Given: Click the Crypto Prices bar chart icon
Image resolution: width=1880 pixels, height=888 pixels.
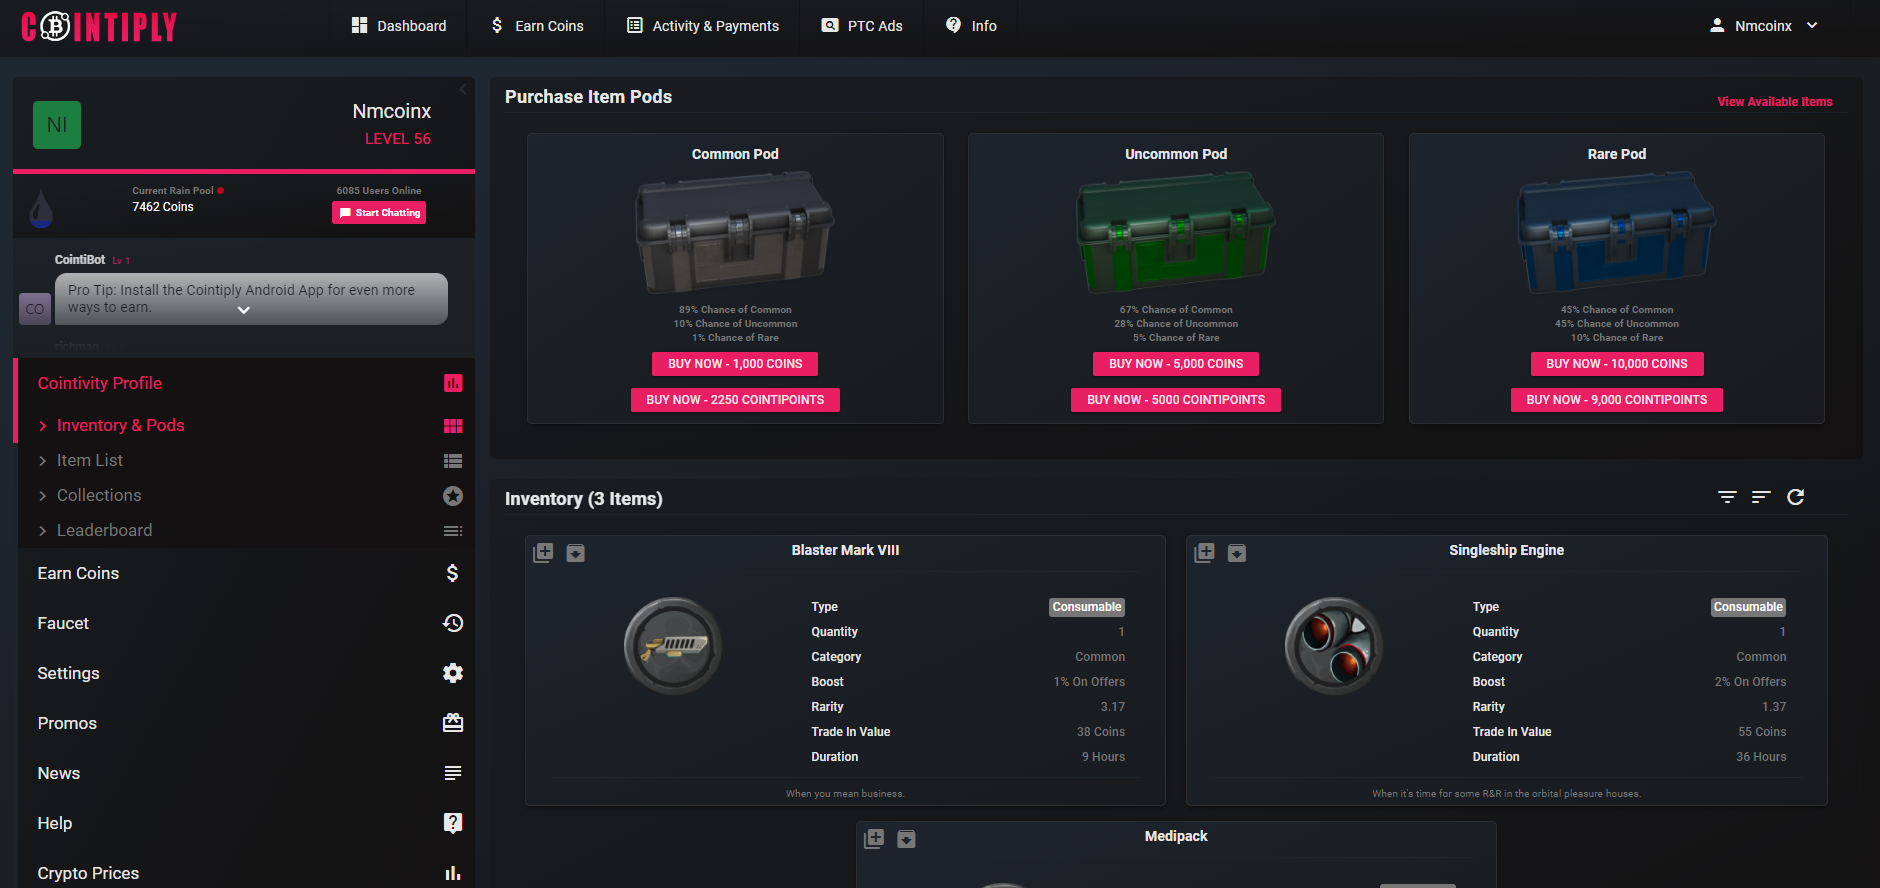Looking at the screenshot, I should coord(453,873).
